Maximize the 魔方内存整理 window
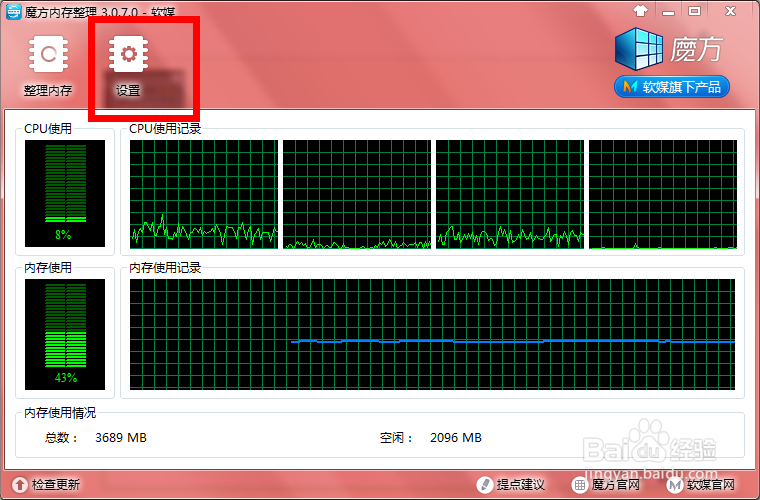760x500 pixels. [695, 11]
